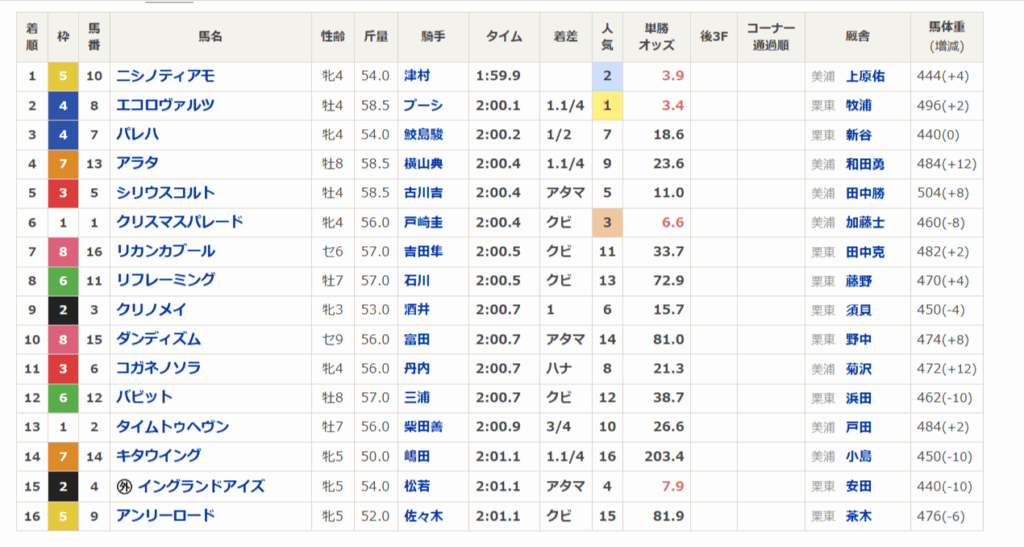Open trainer 上原佑 page
Viewport: 1024px width, 547px height.
pyautogui.click(x=865, y=76)
